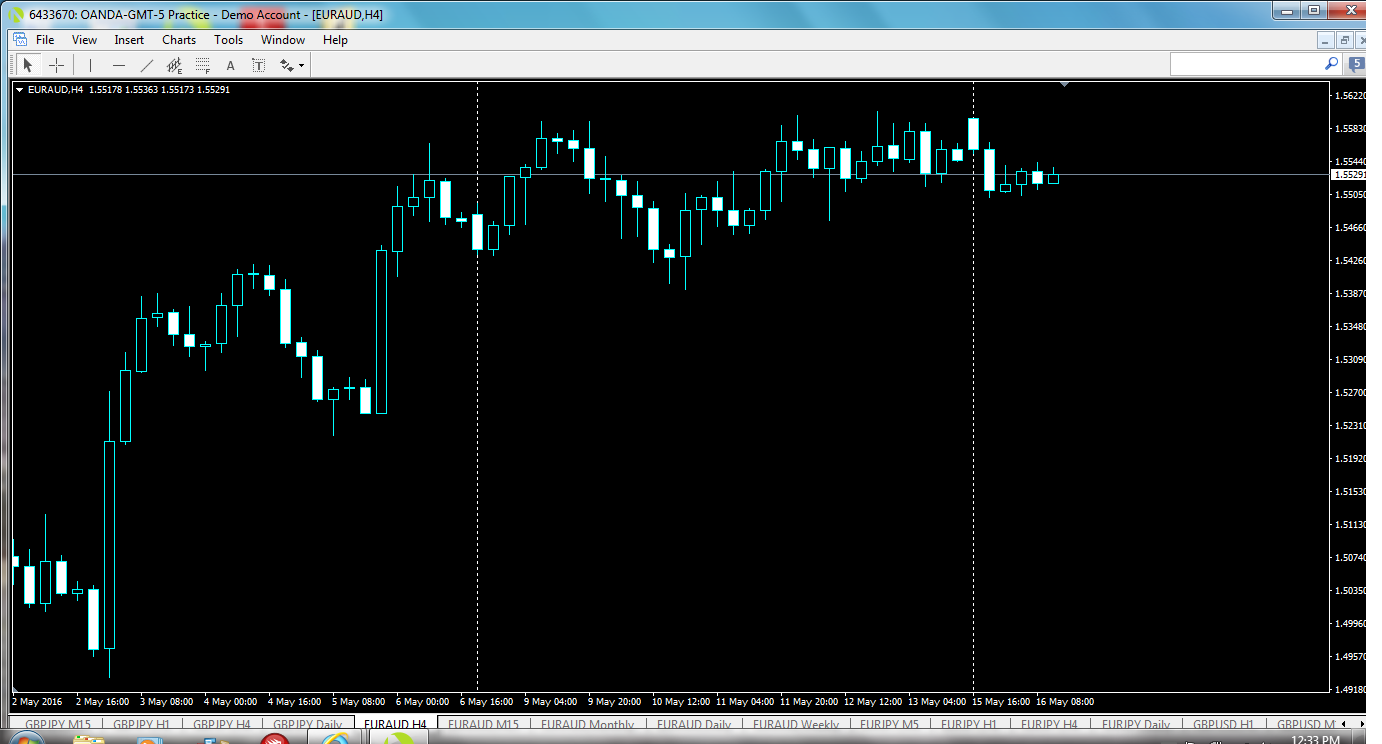Select the Fibonacci Retracement tool
Viewport: 1382px width, 744px height.
(x=203, y=66)
